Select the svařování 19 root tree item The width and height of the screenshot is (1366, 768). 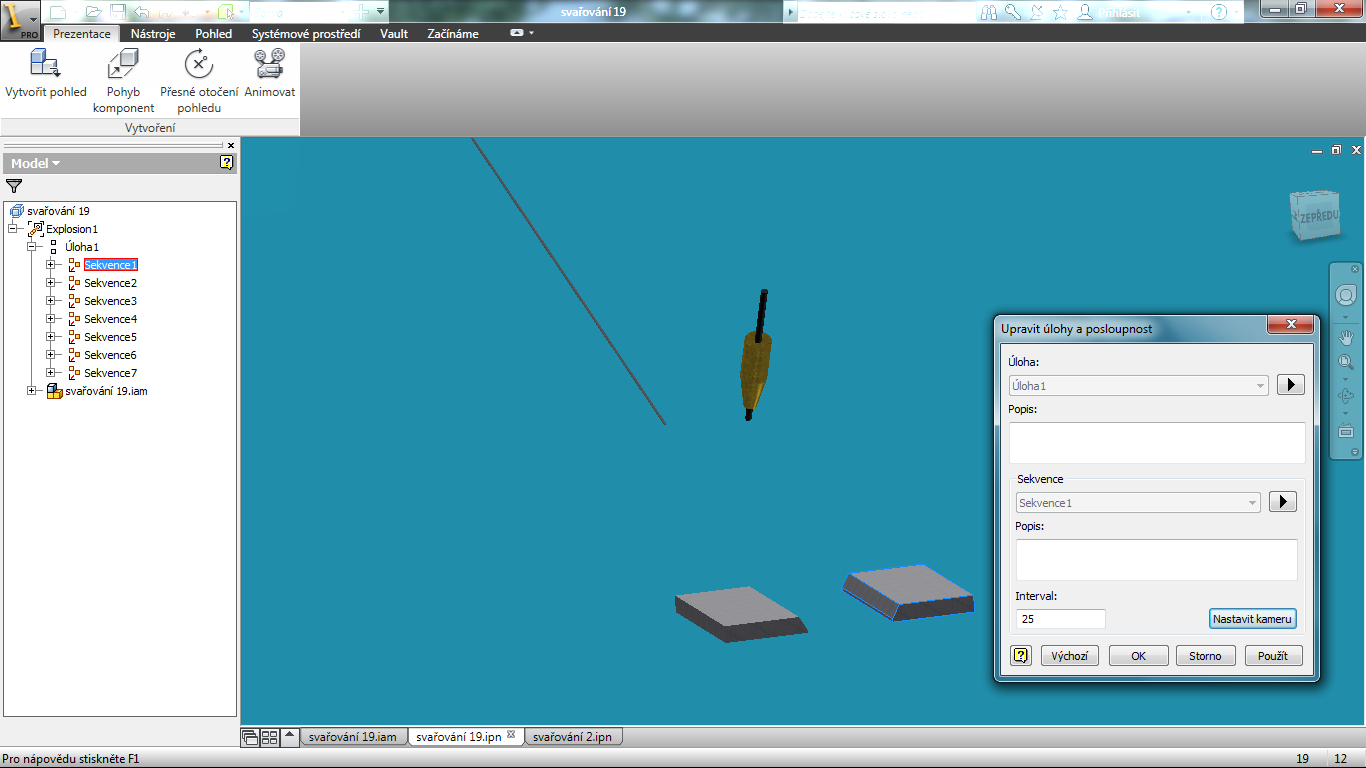pos(58,211)
